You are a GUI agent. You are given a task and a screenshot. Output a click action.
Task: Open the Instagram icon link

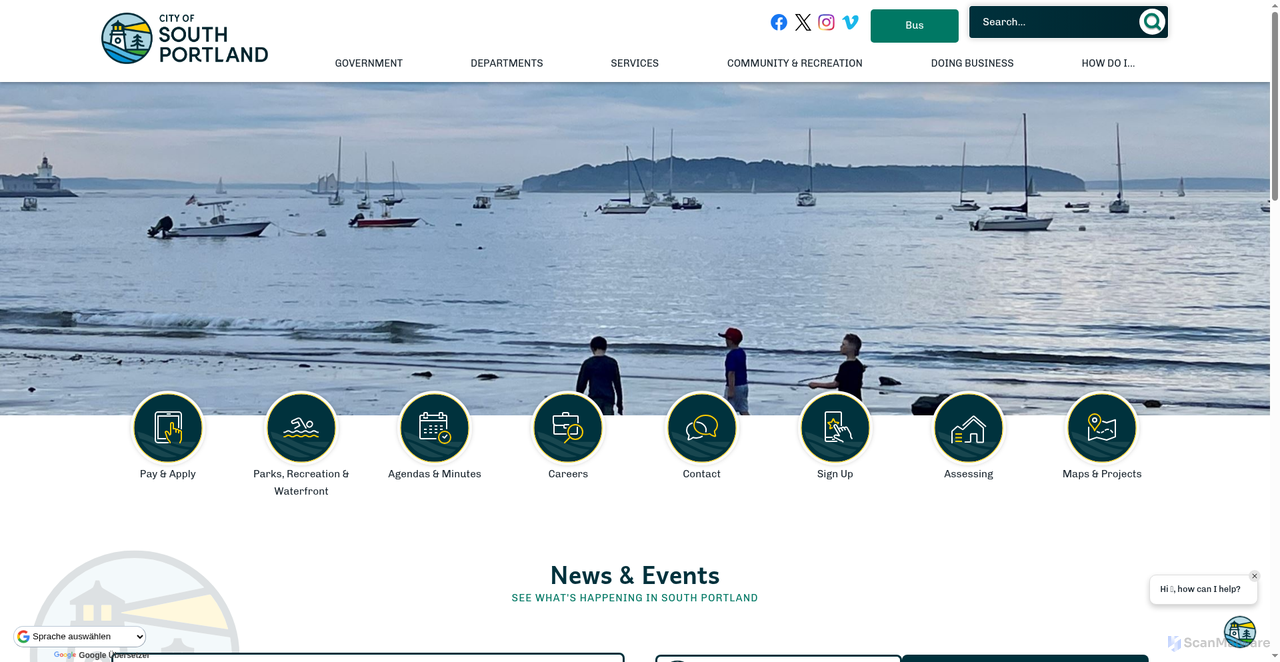coord(826,22)
